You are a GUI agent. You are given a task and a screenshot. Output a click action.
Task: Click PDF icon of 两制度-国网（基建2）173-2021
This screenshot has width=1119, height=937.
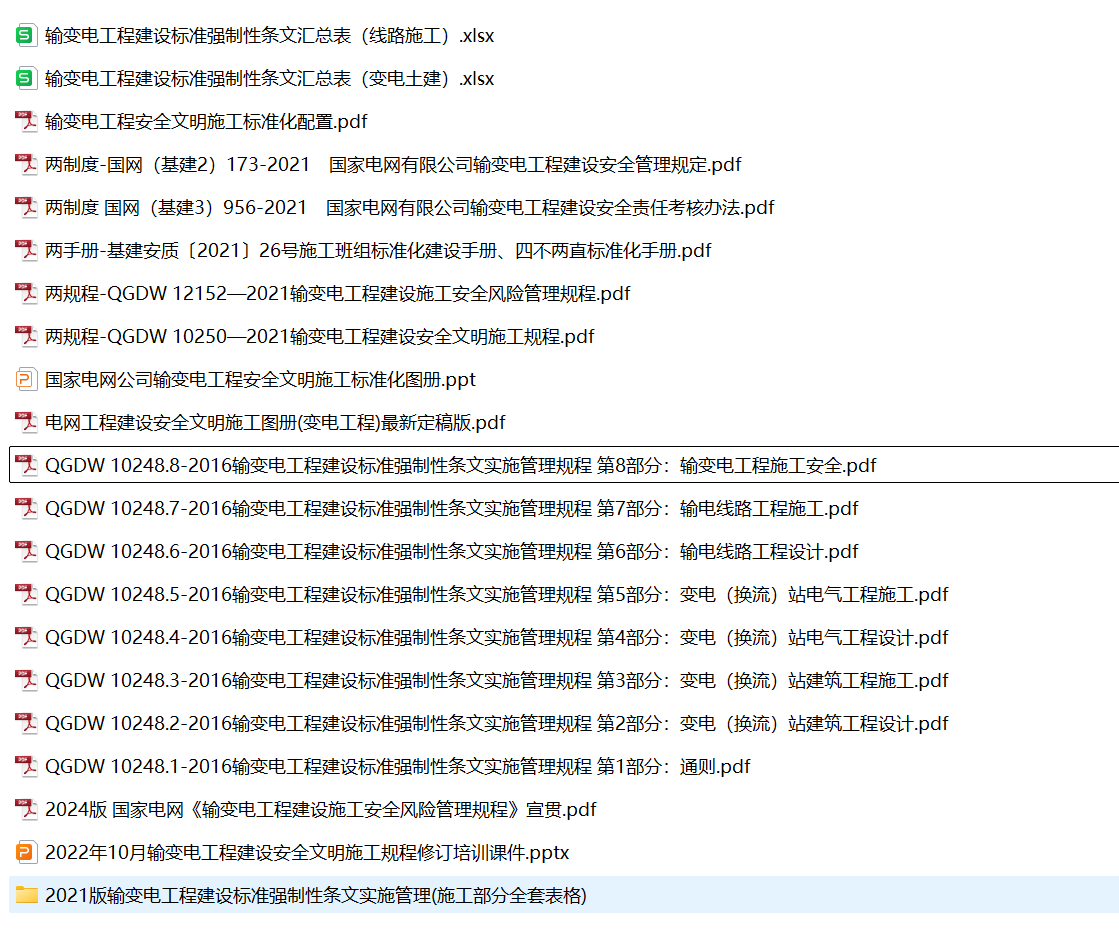coord(26,164)
